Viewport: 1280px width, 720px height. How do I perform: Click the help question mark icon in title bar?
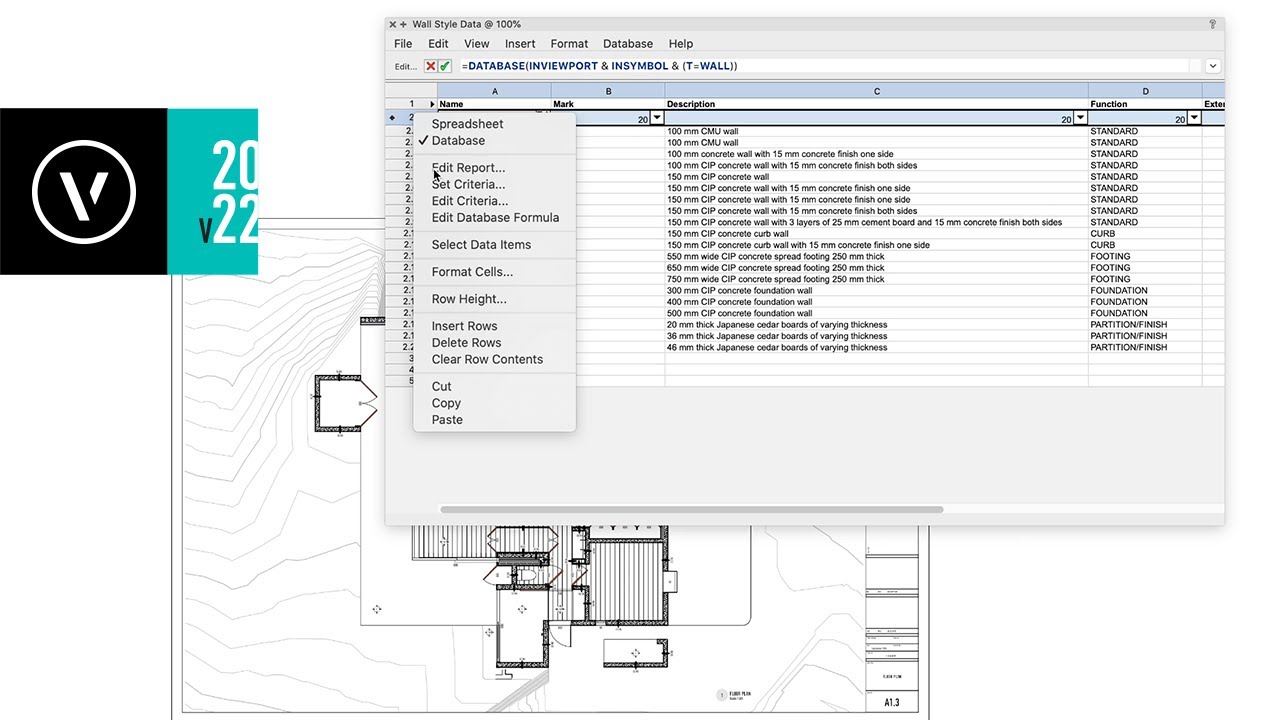pos(1212,24)
